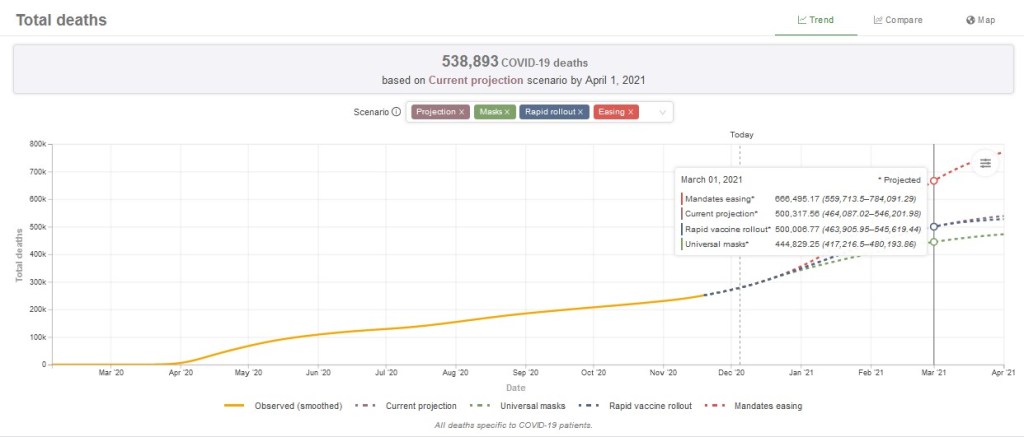Click the globe icon for Map view
Image resolution: width=1024 pixels, height=437 pixels.
(971, 20)
